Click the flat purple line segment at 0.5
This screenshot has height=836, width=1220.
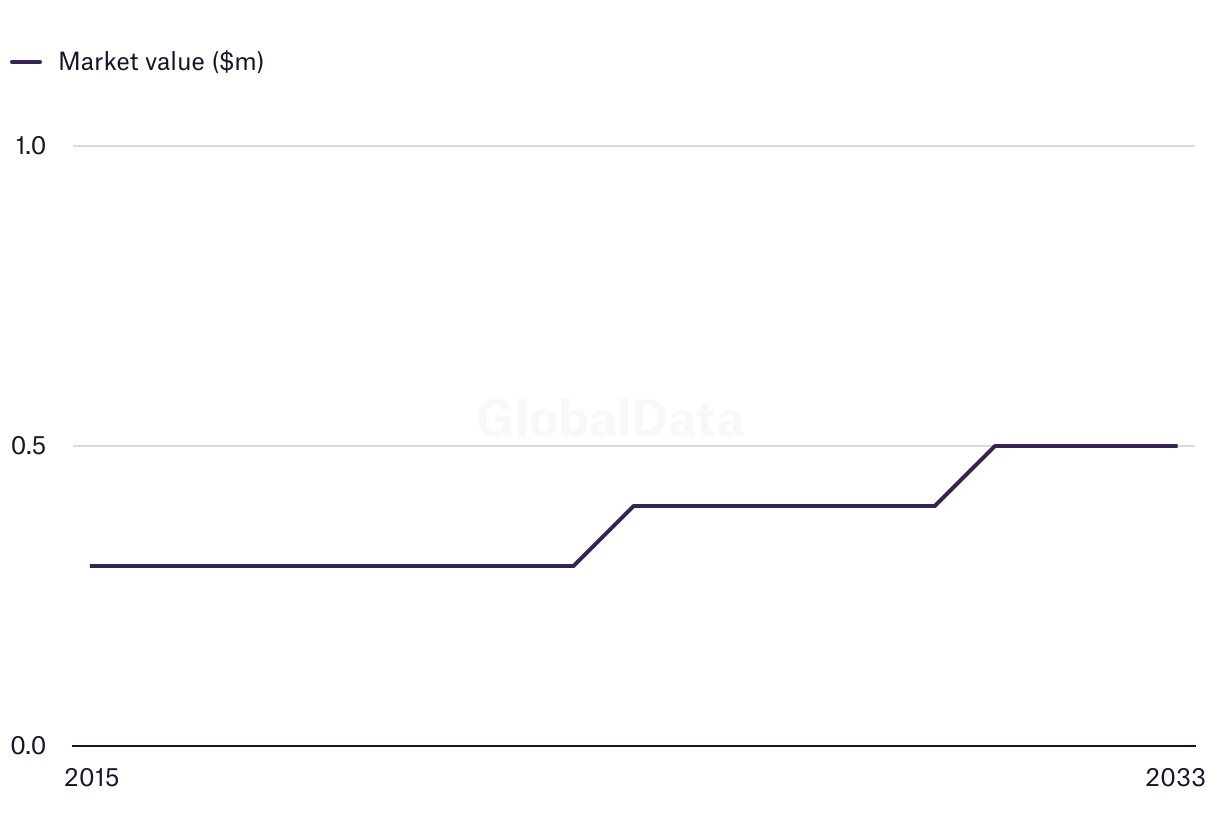point(1086,446)
